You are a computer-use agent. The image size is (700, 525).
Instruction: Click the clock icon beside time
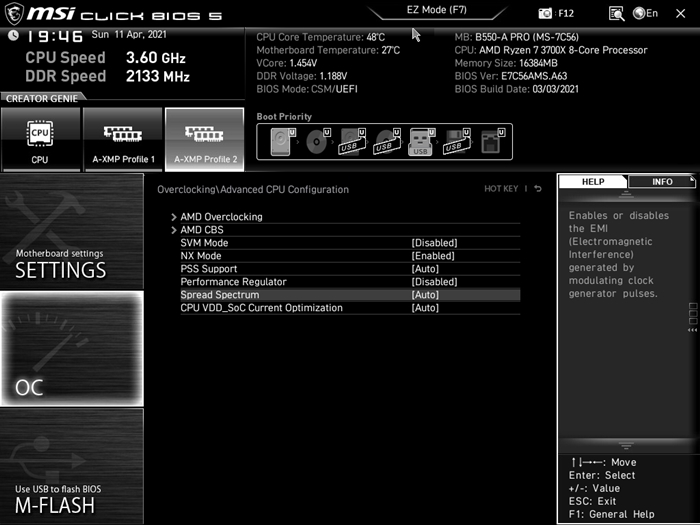[13, 35]
